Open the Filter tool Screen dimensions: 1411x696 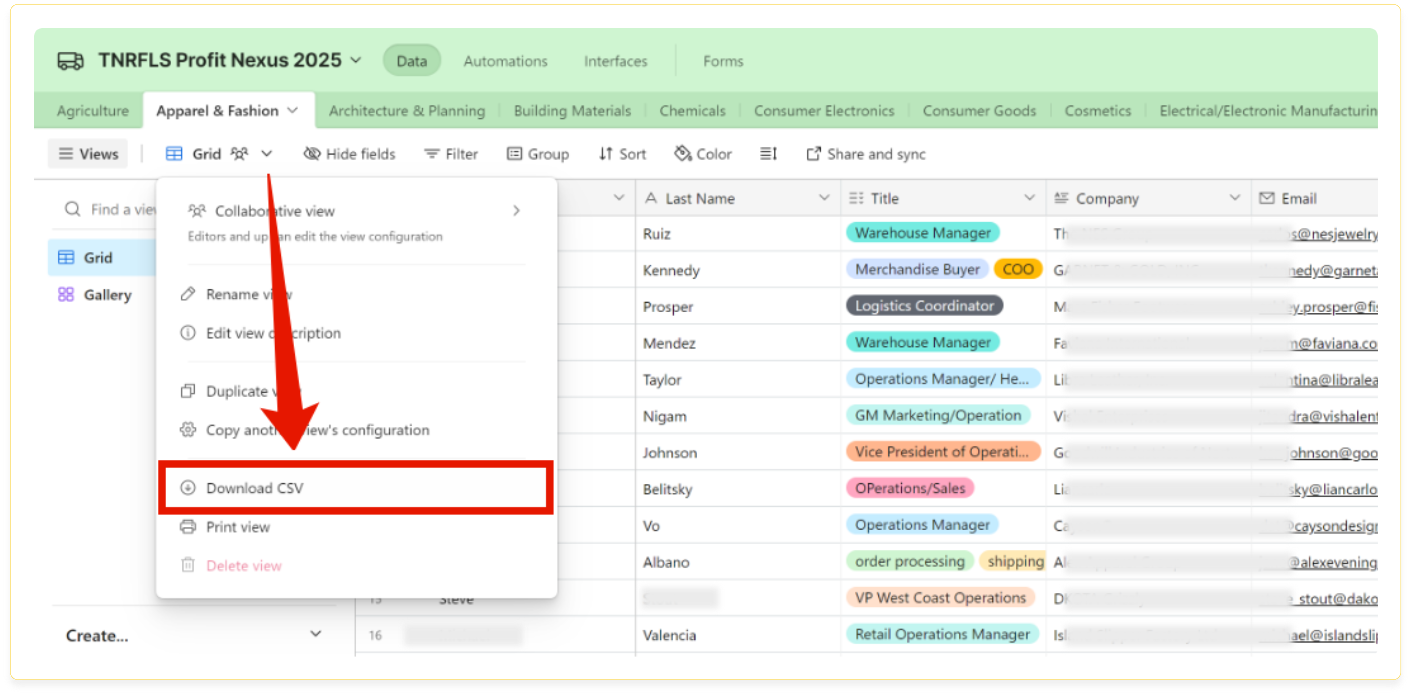(450, 154)
